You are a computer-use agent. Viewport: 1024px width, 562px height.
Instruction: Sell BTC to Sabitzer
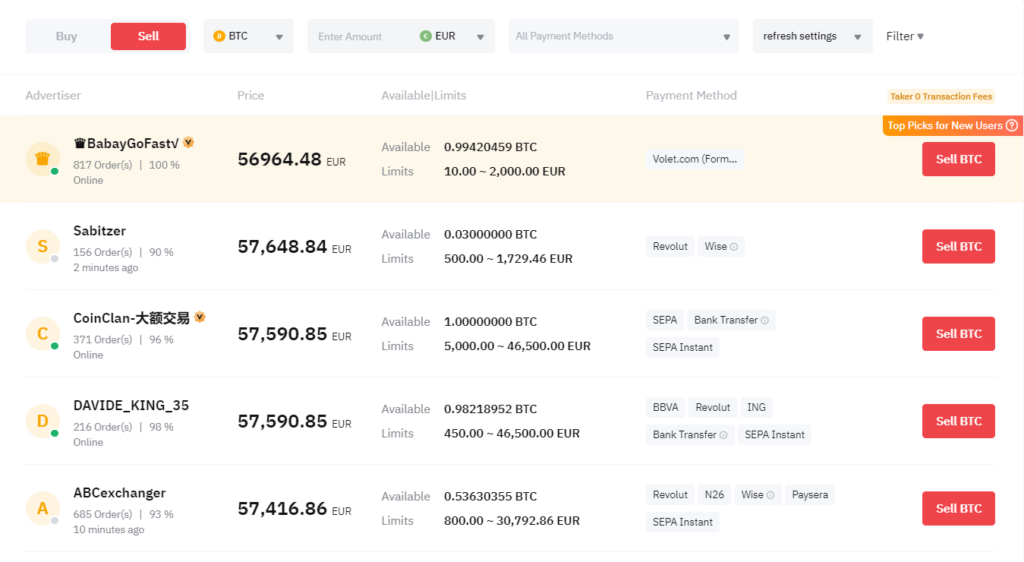(958, 247)
